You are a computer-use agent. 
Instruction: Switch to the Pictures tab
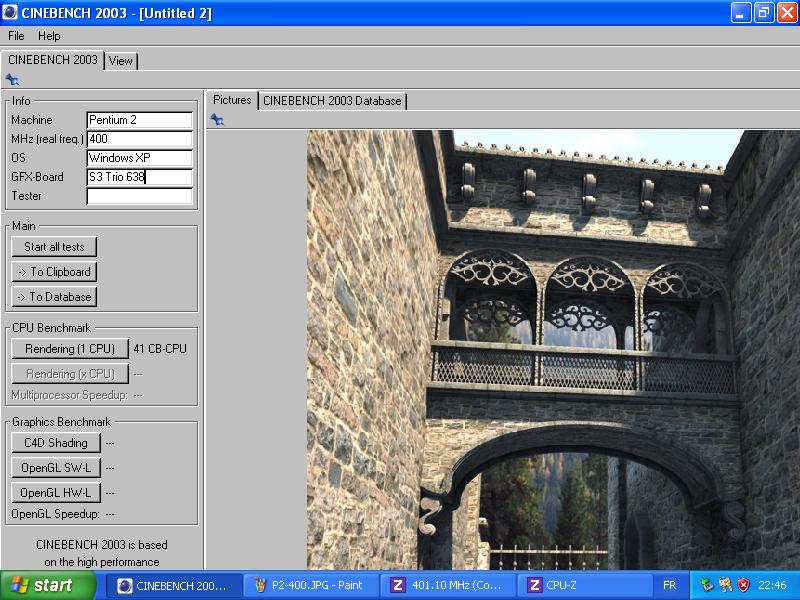coord(232,100)
